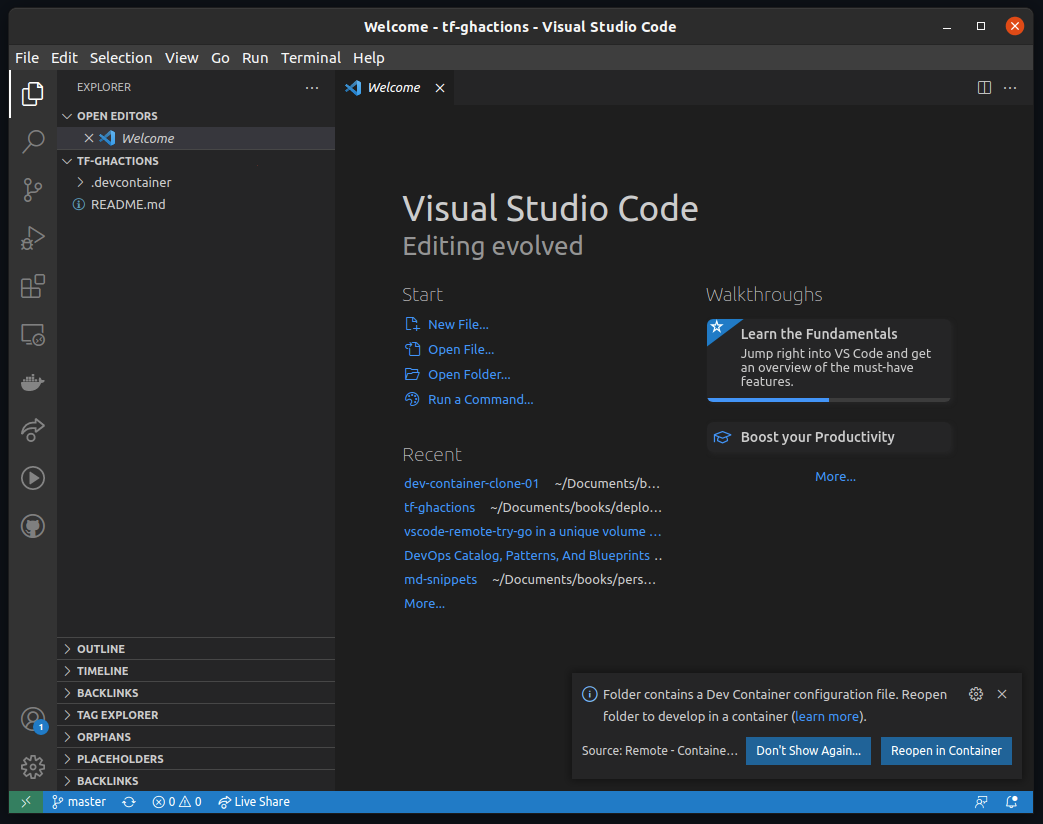Image resolution: width=1043 pixels, height=824 pixels.
Task: Collapse the TF-GHACTIONS folder section
Action: (x=196, y=161)
